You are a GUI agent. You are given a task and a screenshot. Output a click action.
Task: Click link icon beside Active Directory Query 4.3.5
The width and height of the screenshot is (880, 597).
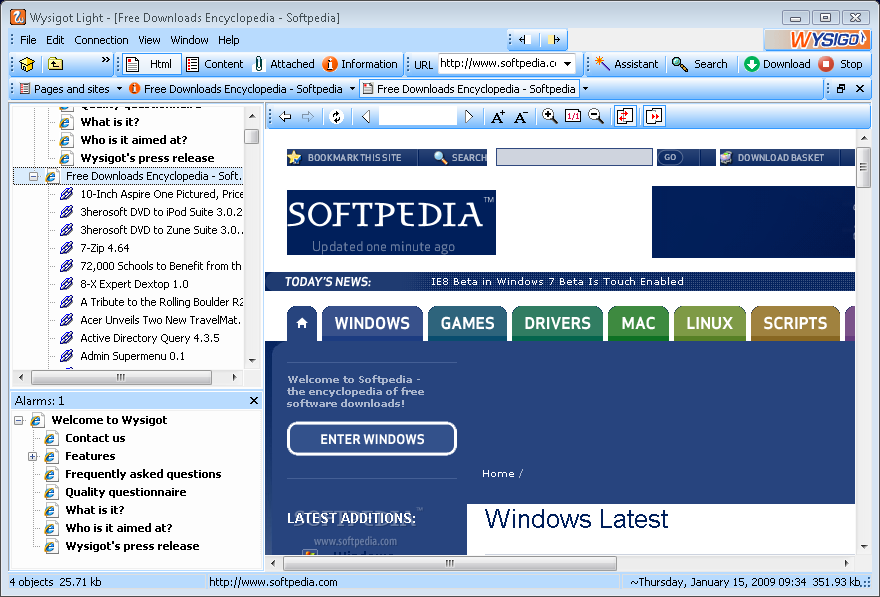[x=66, y=338]
